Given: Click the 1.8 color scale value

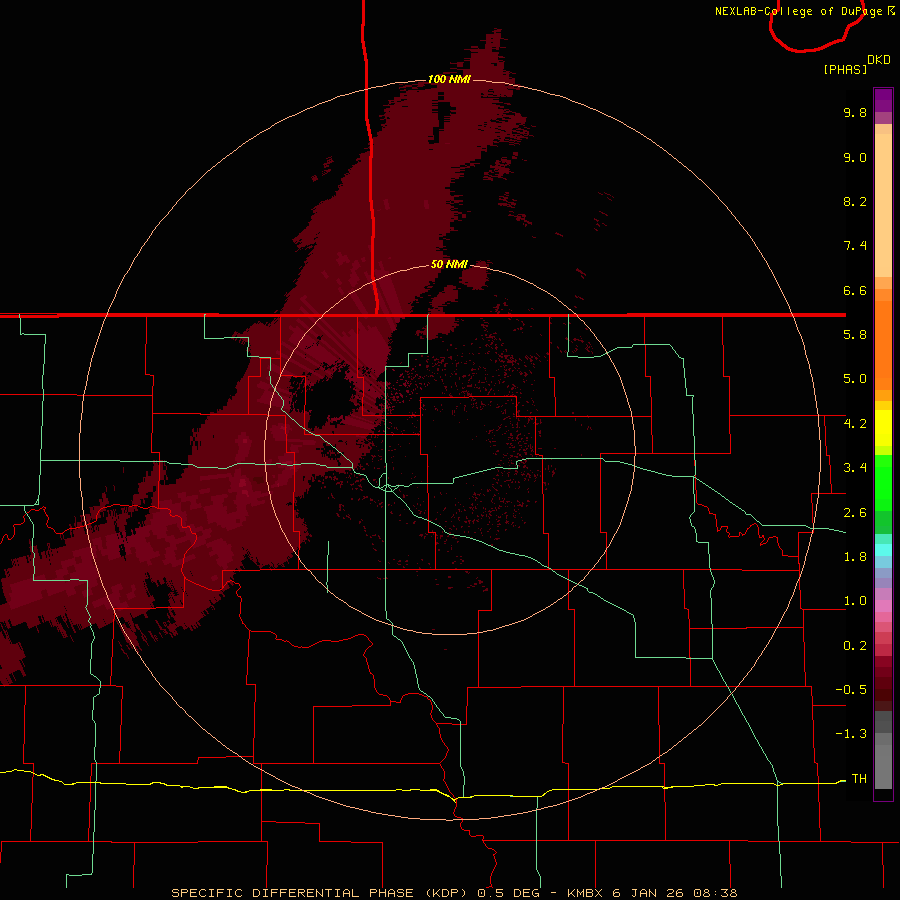Looking at the screenshot, I should [855, 557].
